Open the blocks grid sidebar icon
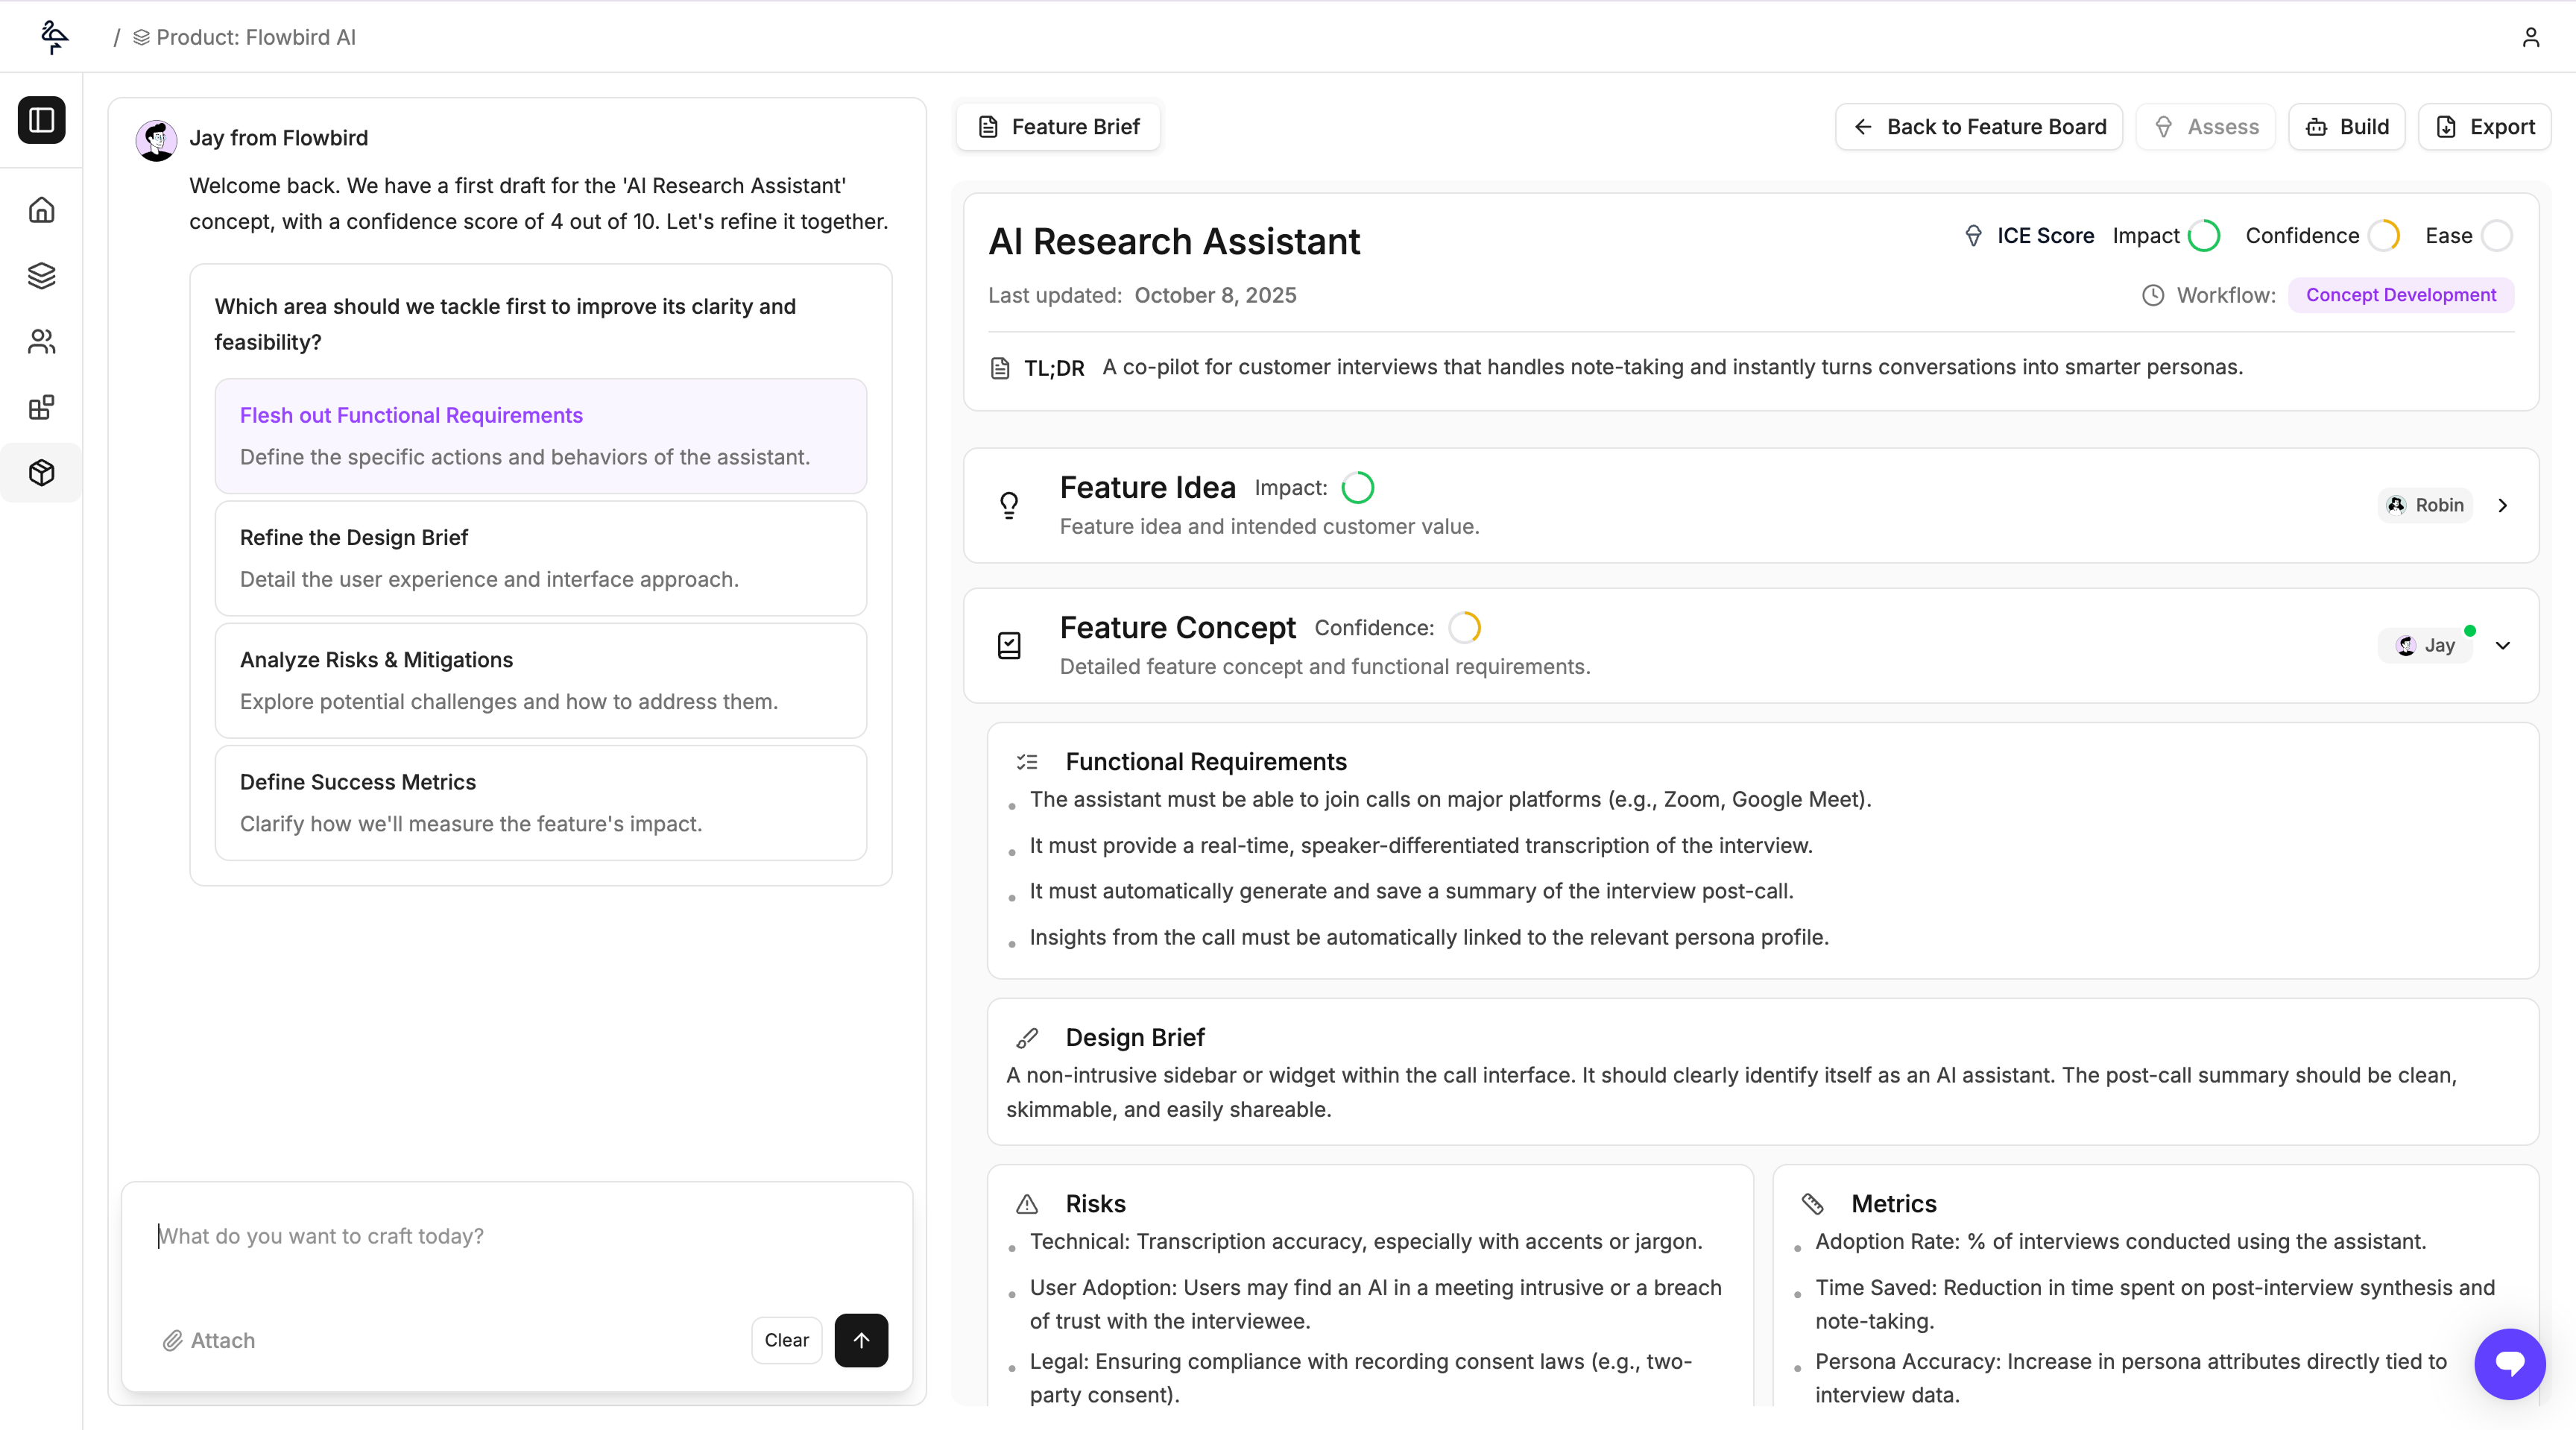 [41, 408]
